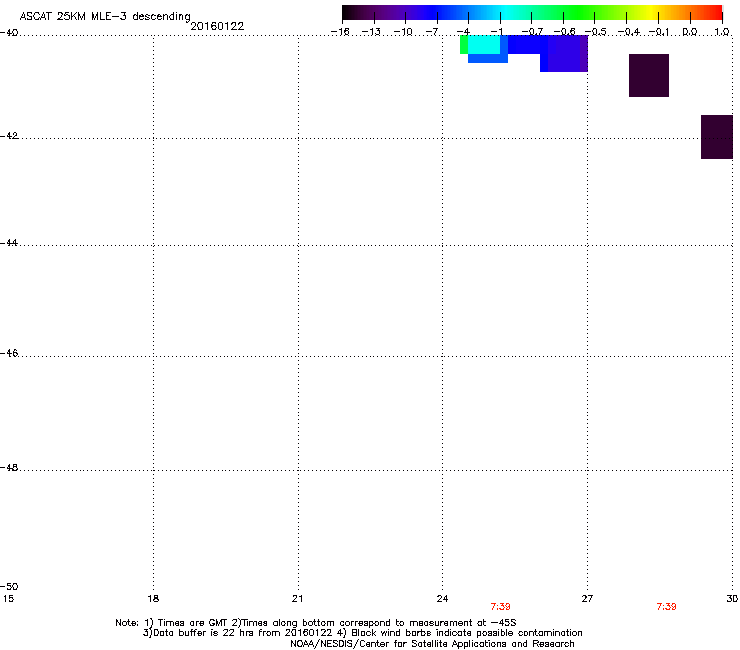Click the note line starting 'Note: 1) Times are GMT'
Image resolution: width=740 pixels, height=650 pixels.
point(316,623)
